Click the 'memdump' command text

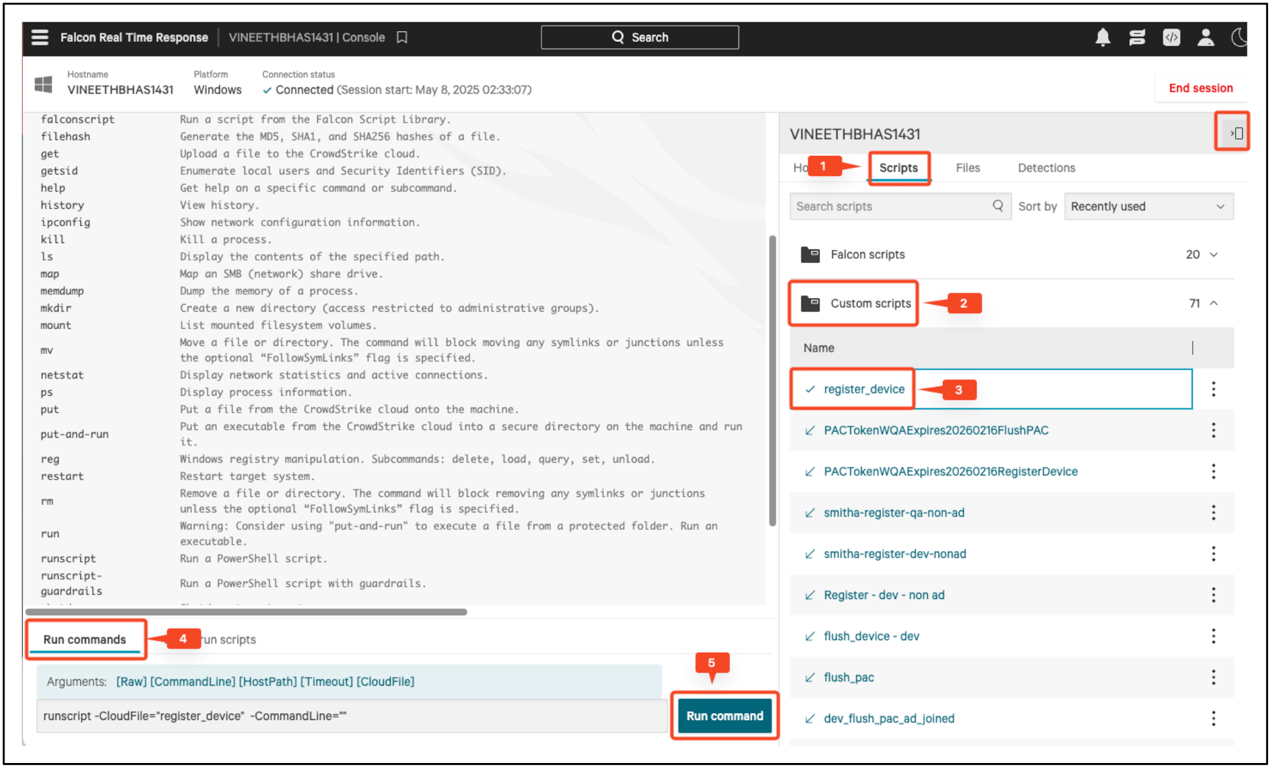point(62,291)
